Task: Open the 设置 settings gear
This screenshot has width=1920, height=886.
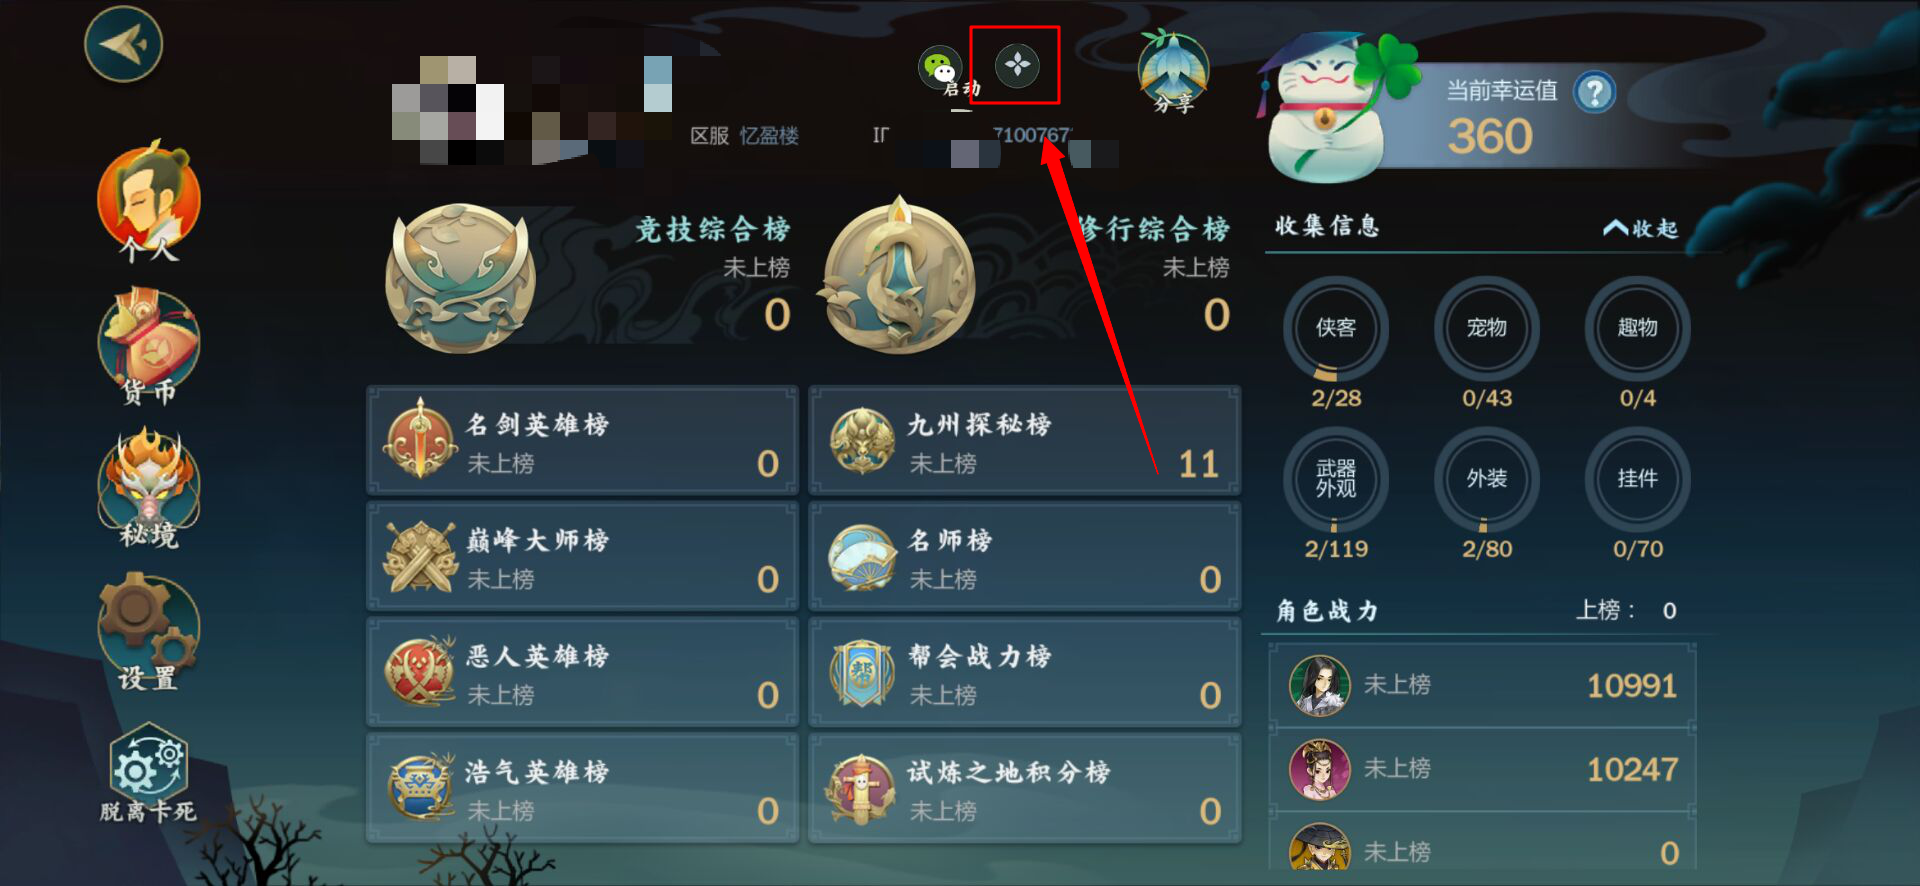Action: [149, 632]
